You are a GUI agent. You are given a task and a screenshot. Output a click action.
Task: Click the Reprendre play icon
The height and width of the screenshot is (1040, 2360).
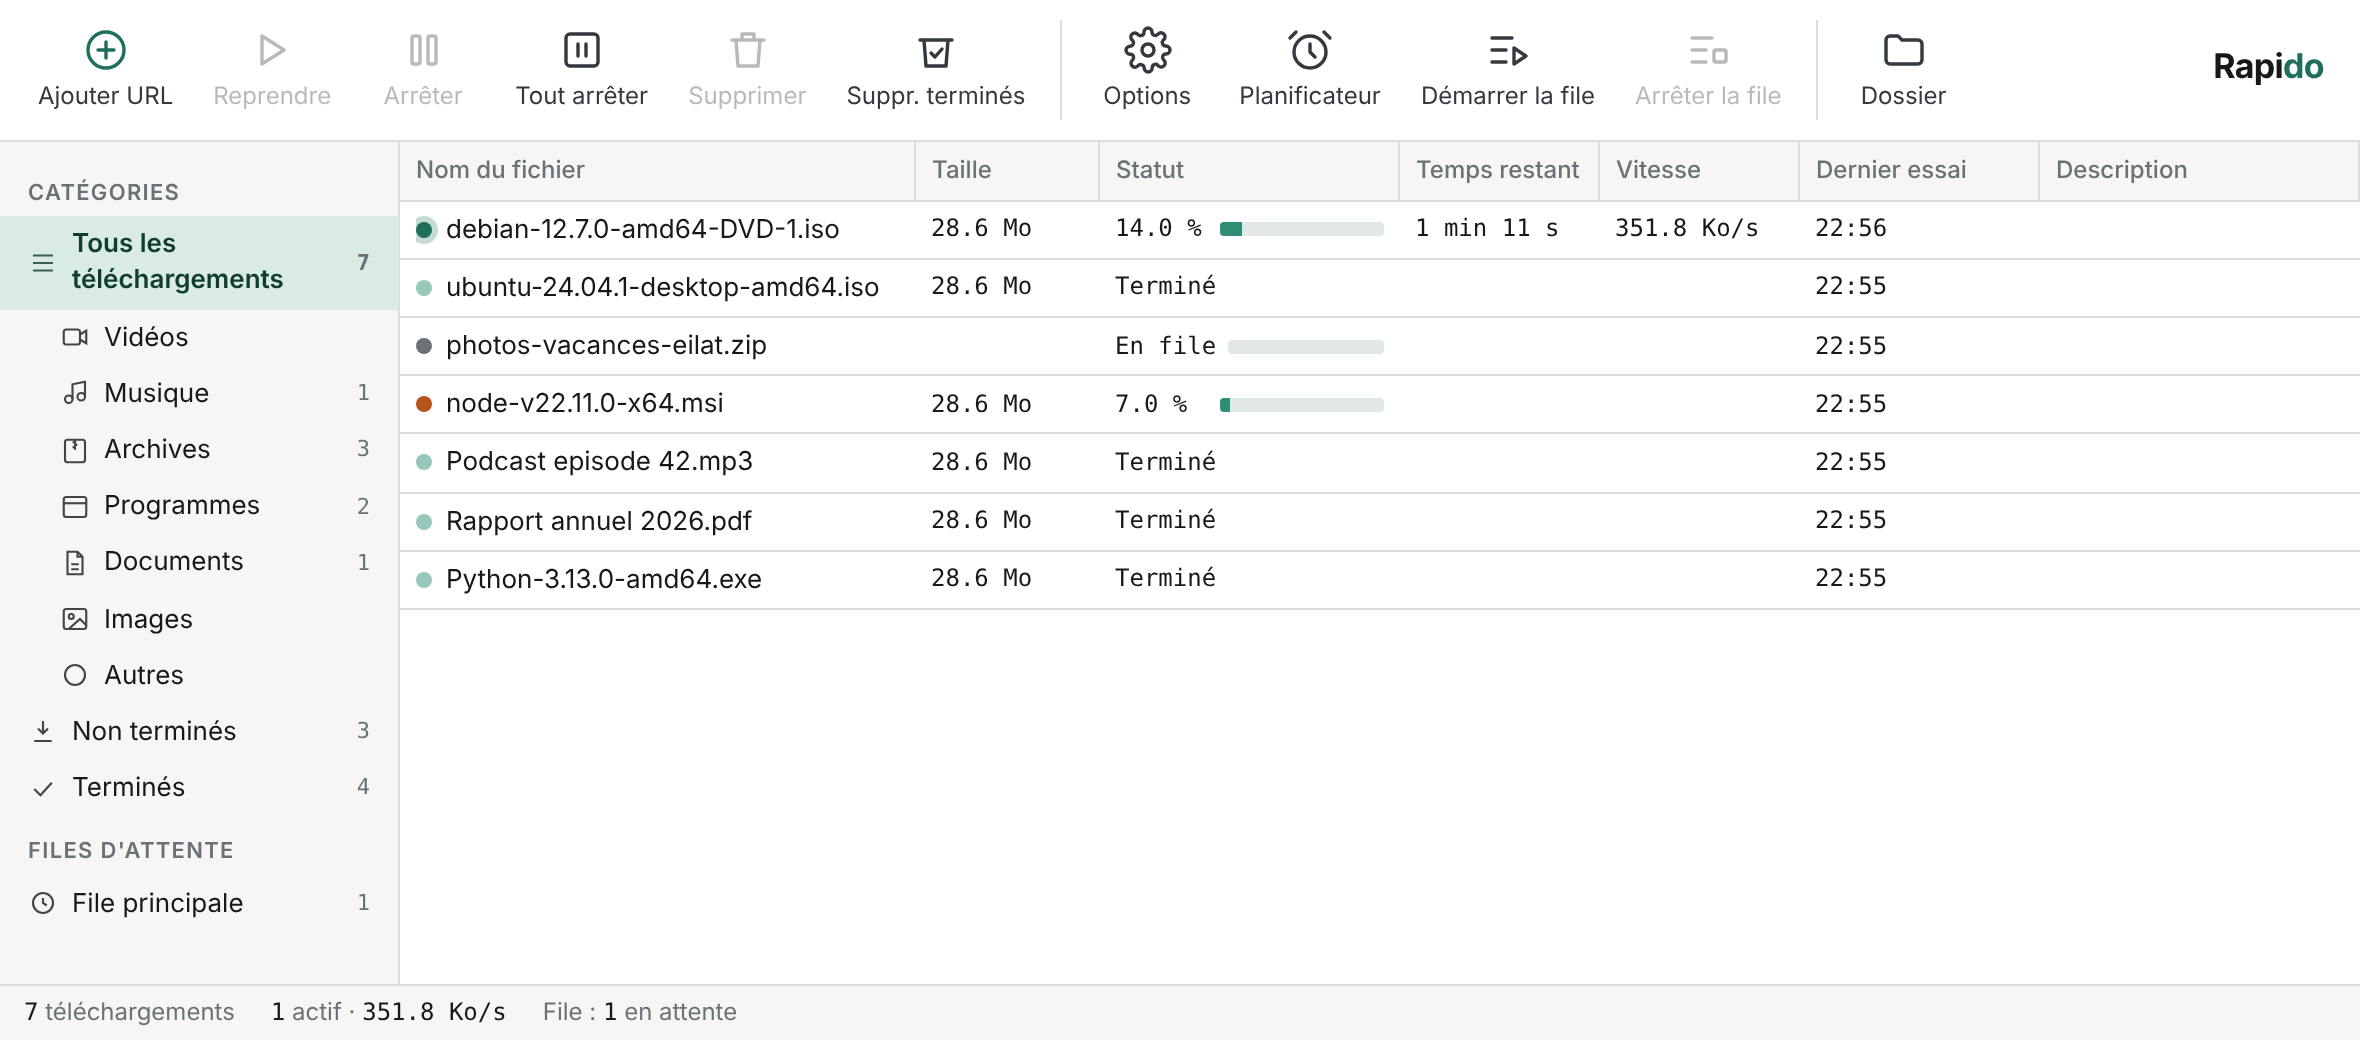click(x=271, y=50)
